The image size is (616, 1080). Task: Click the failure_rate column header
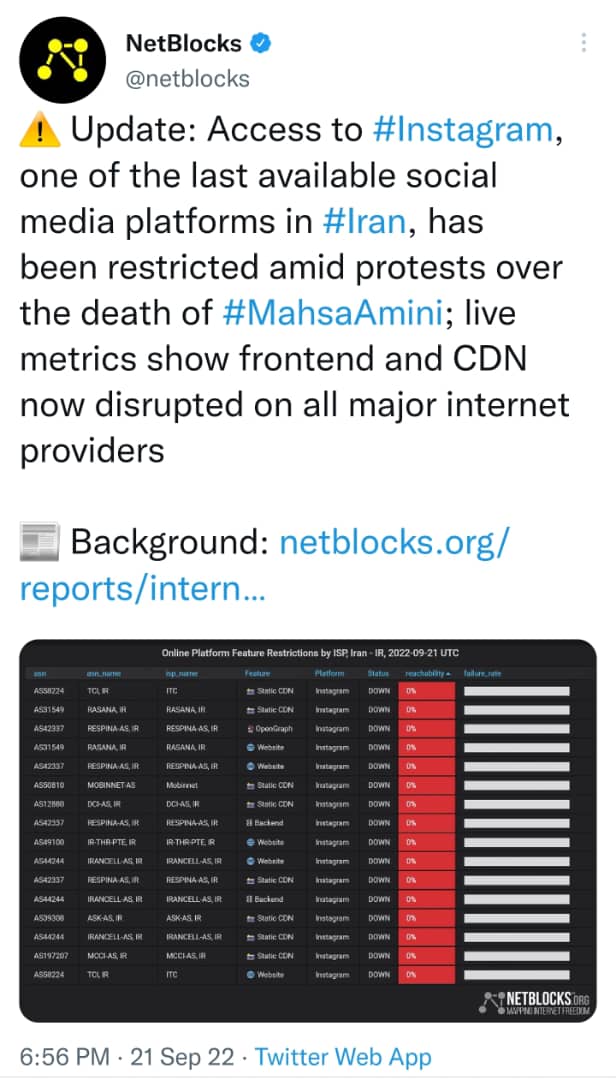[x=481, y=673]
